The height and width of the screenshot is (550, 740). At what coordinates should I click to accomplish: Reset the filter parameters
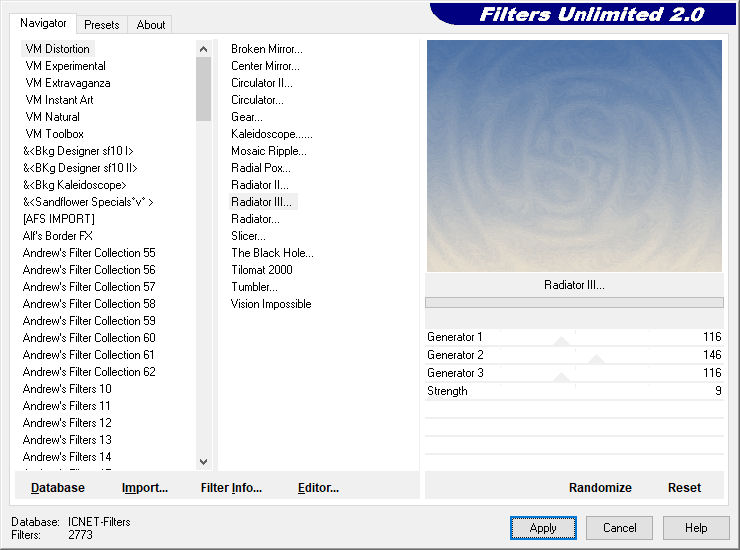click(684, 488)
